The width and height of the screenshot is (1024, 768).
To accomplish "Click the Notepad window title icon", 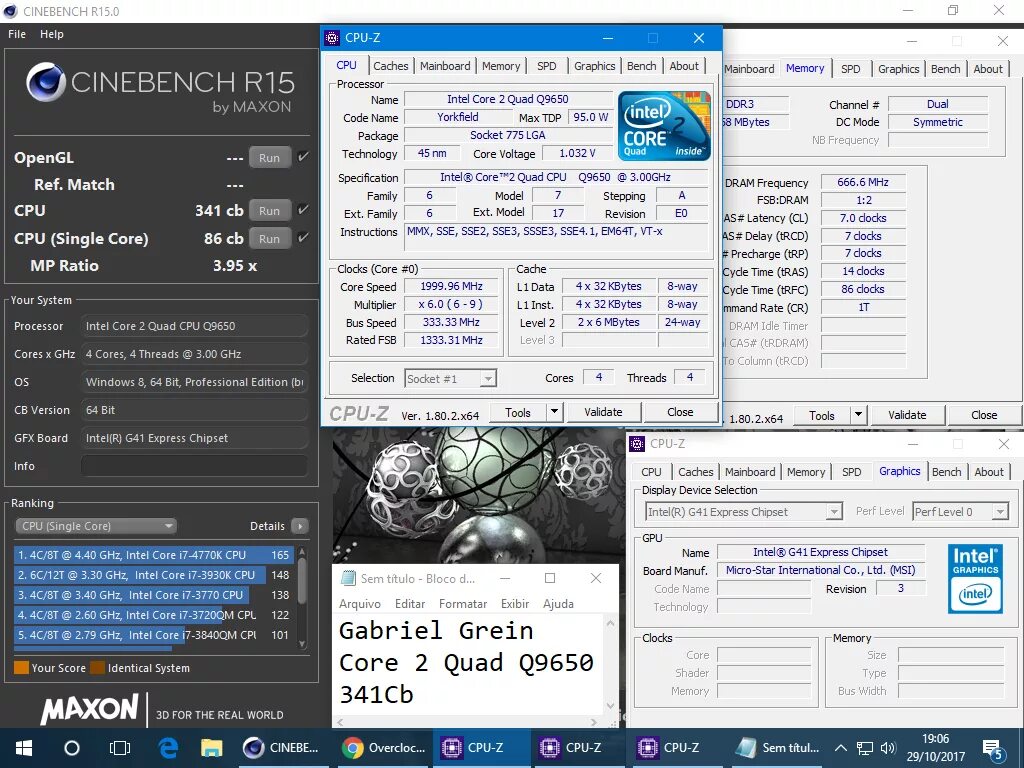I will click(x=349, y=579).
